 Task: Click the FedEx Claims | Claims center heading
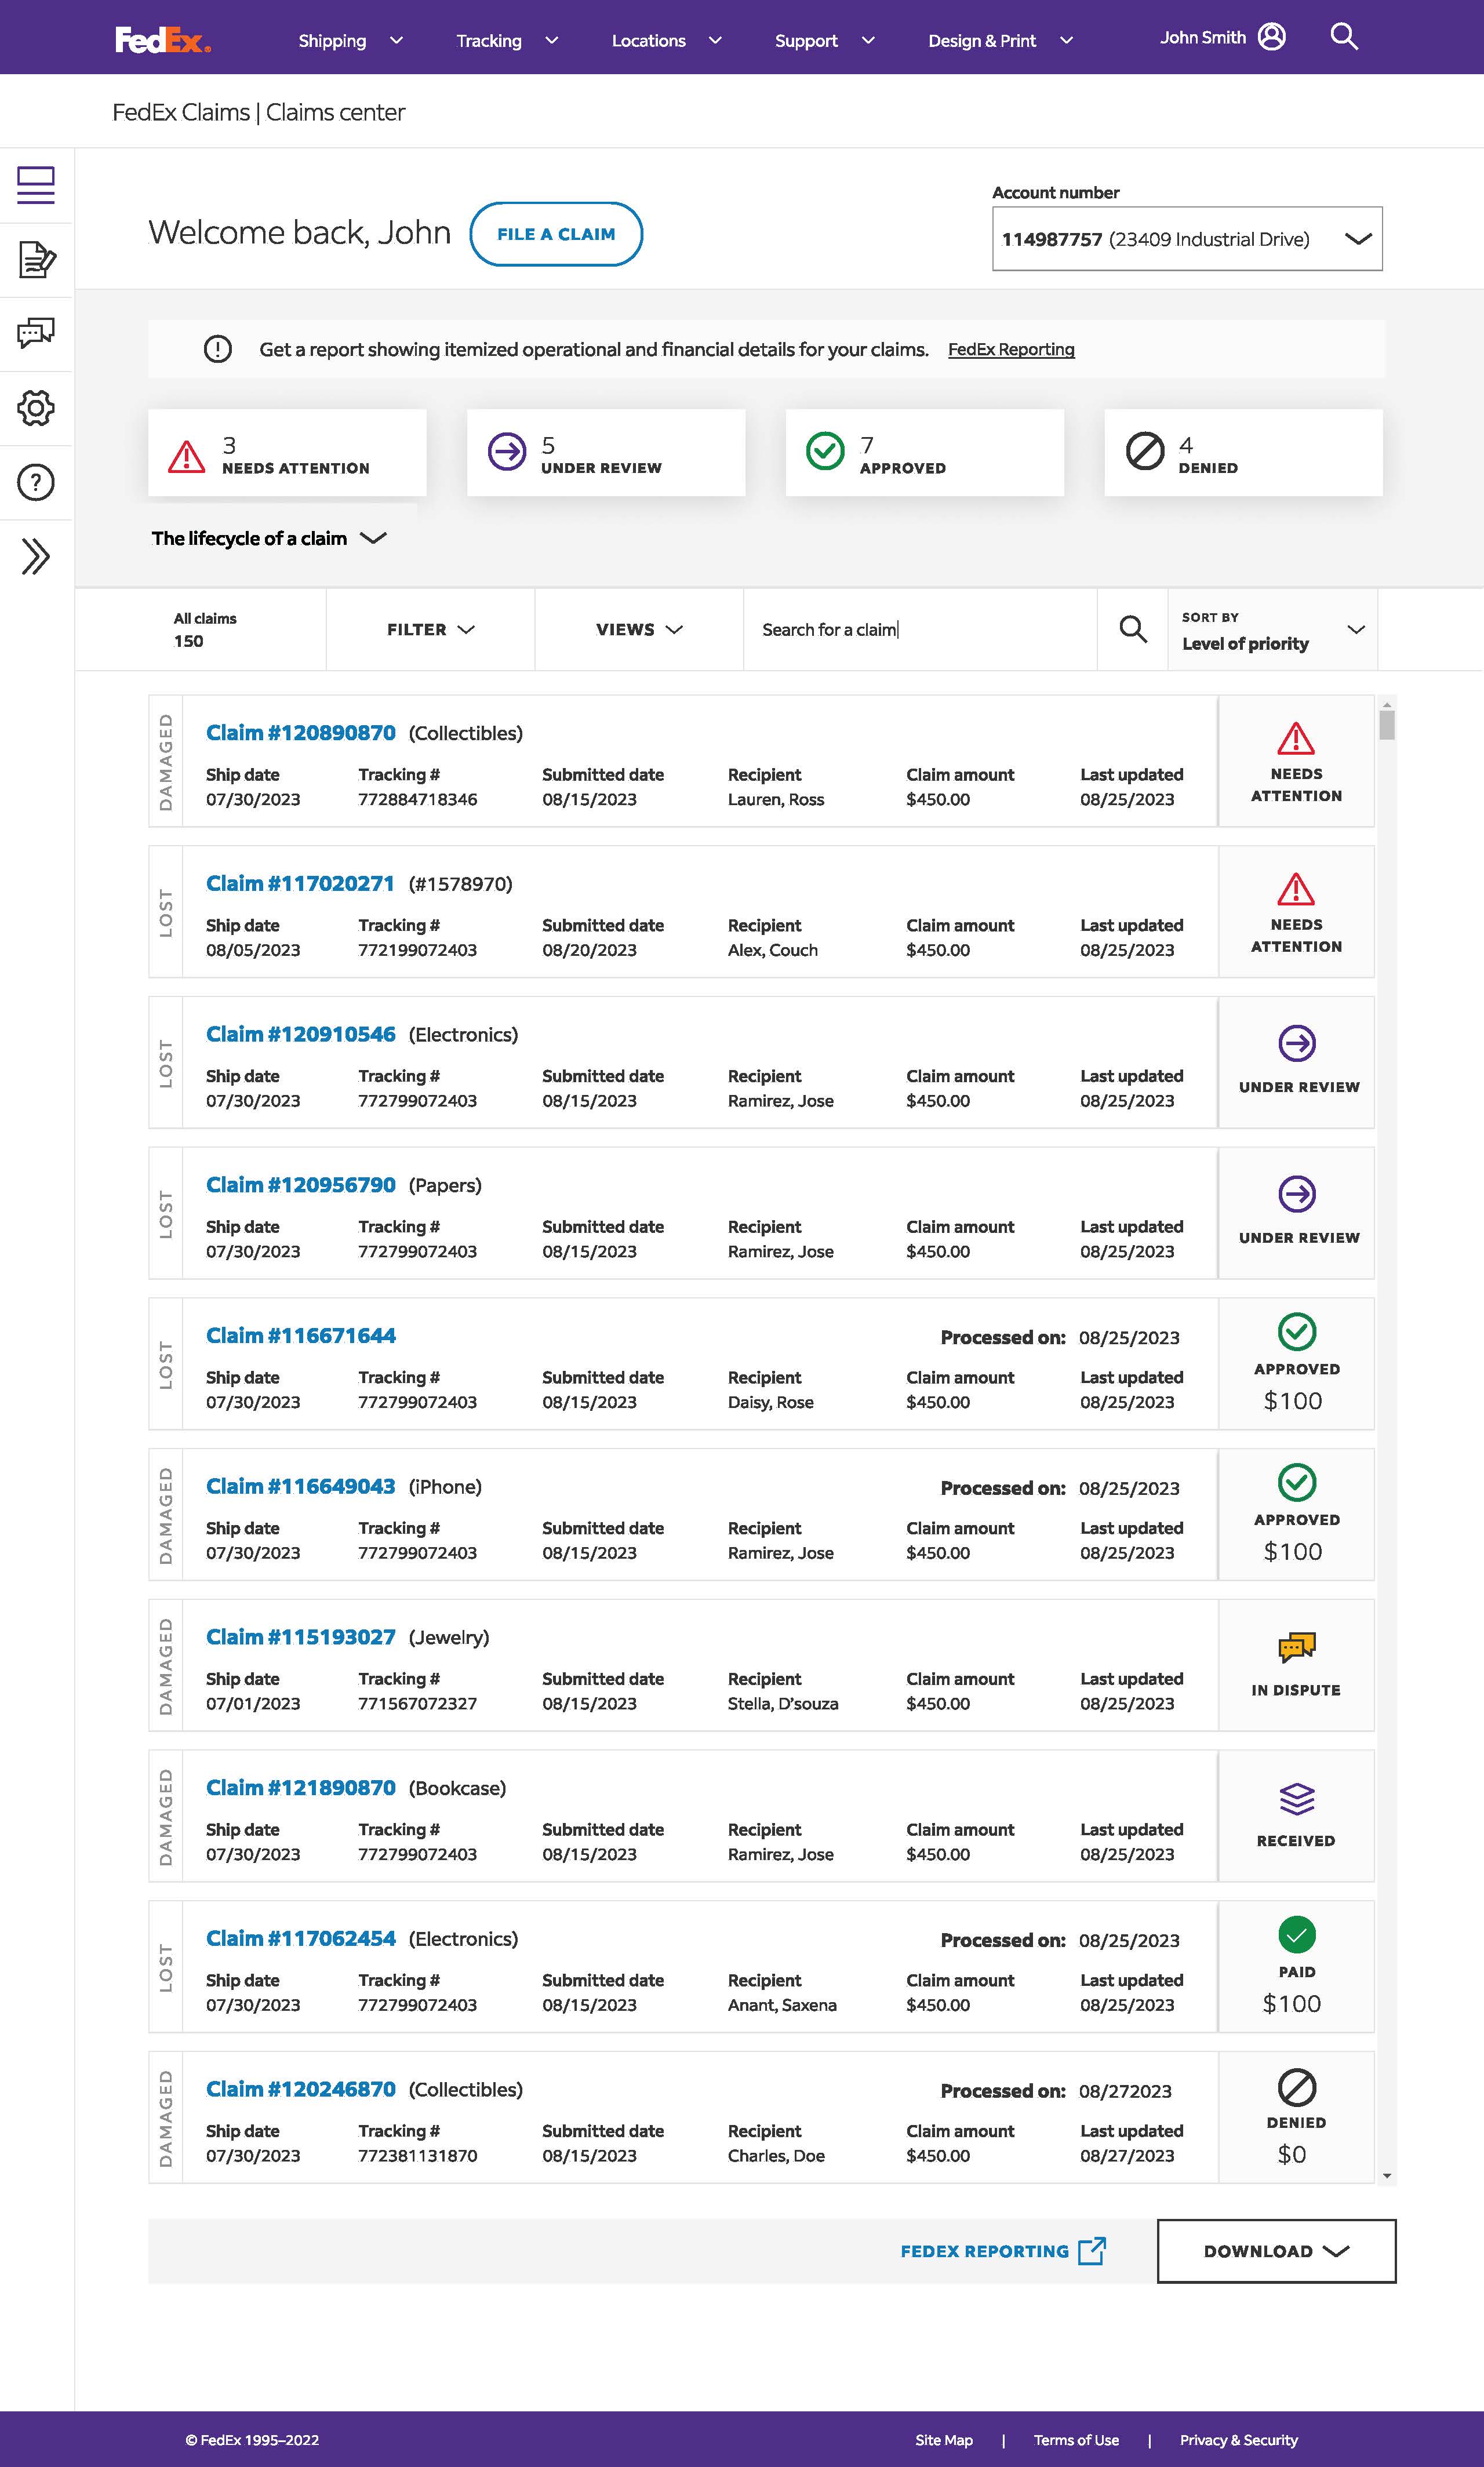pos(259,112)
